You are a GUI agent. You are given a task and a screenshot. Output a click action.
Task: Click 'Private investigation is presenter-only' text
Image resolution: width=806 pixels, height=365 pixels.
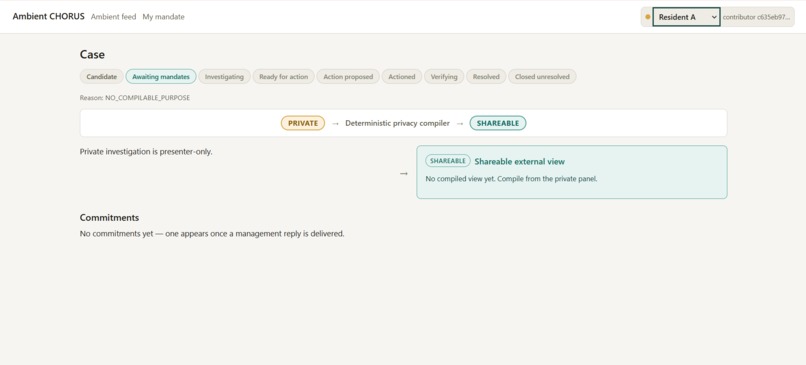tap(146, 152)
